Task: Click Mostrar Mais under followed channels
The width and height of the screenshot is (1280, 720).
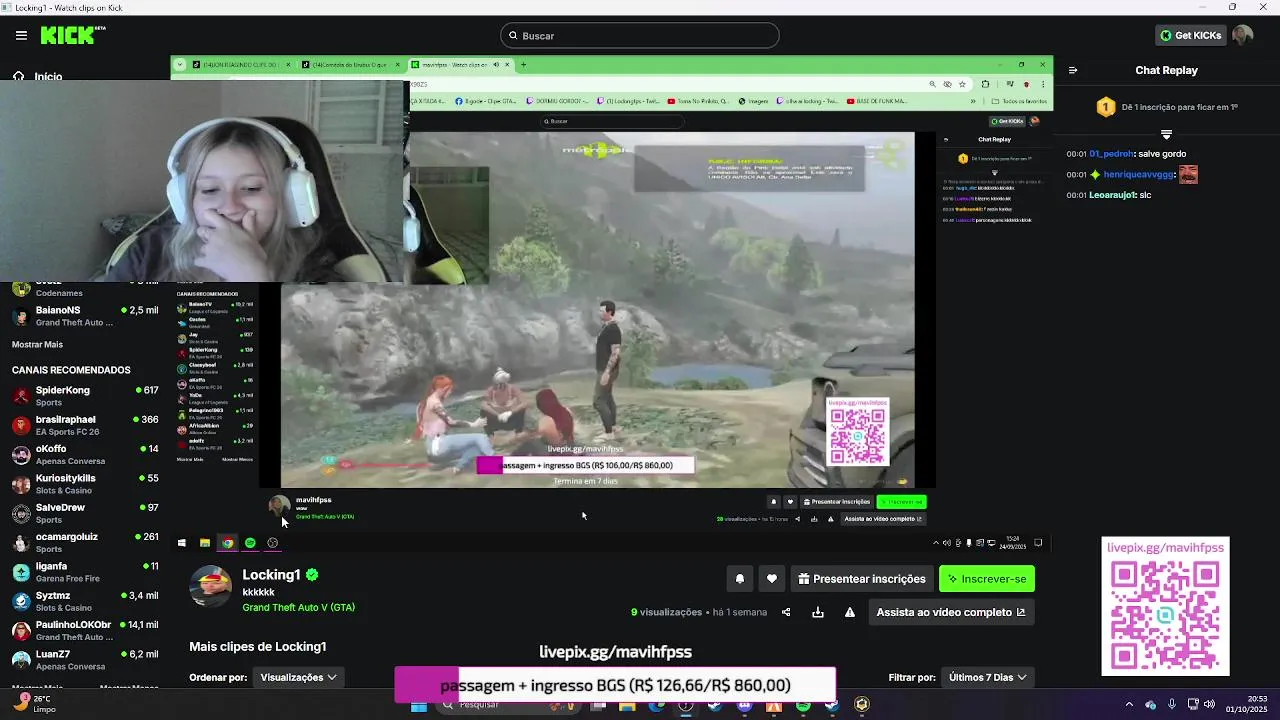Action: point(37,344)
